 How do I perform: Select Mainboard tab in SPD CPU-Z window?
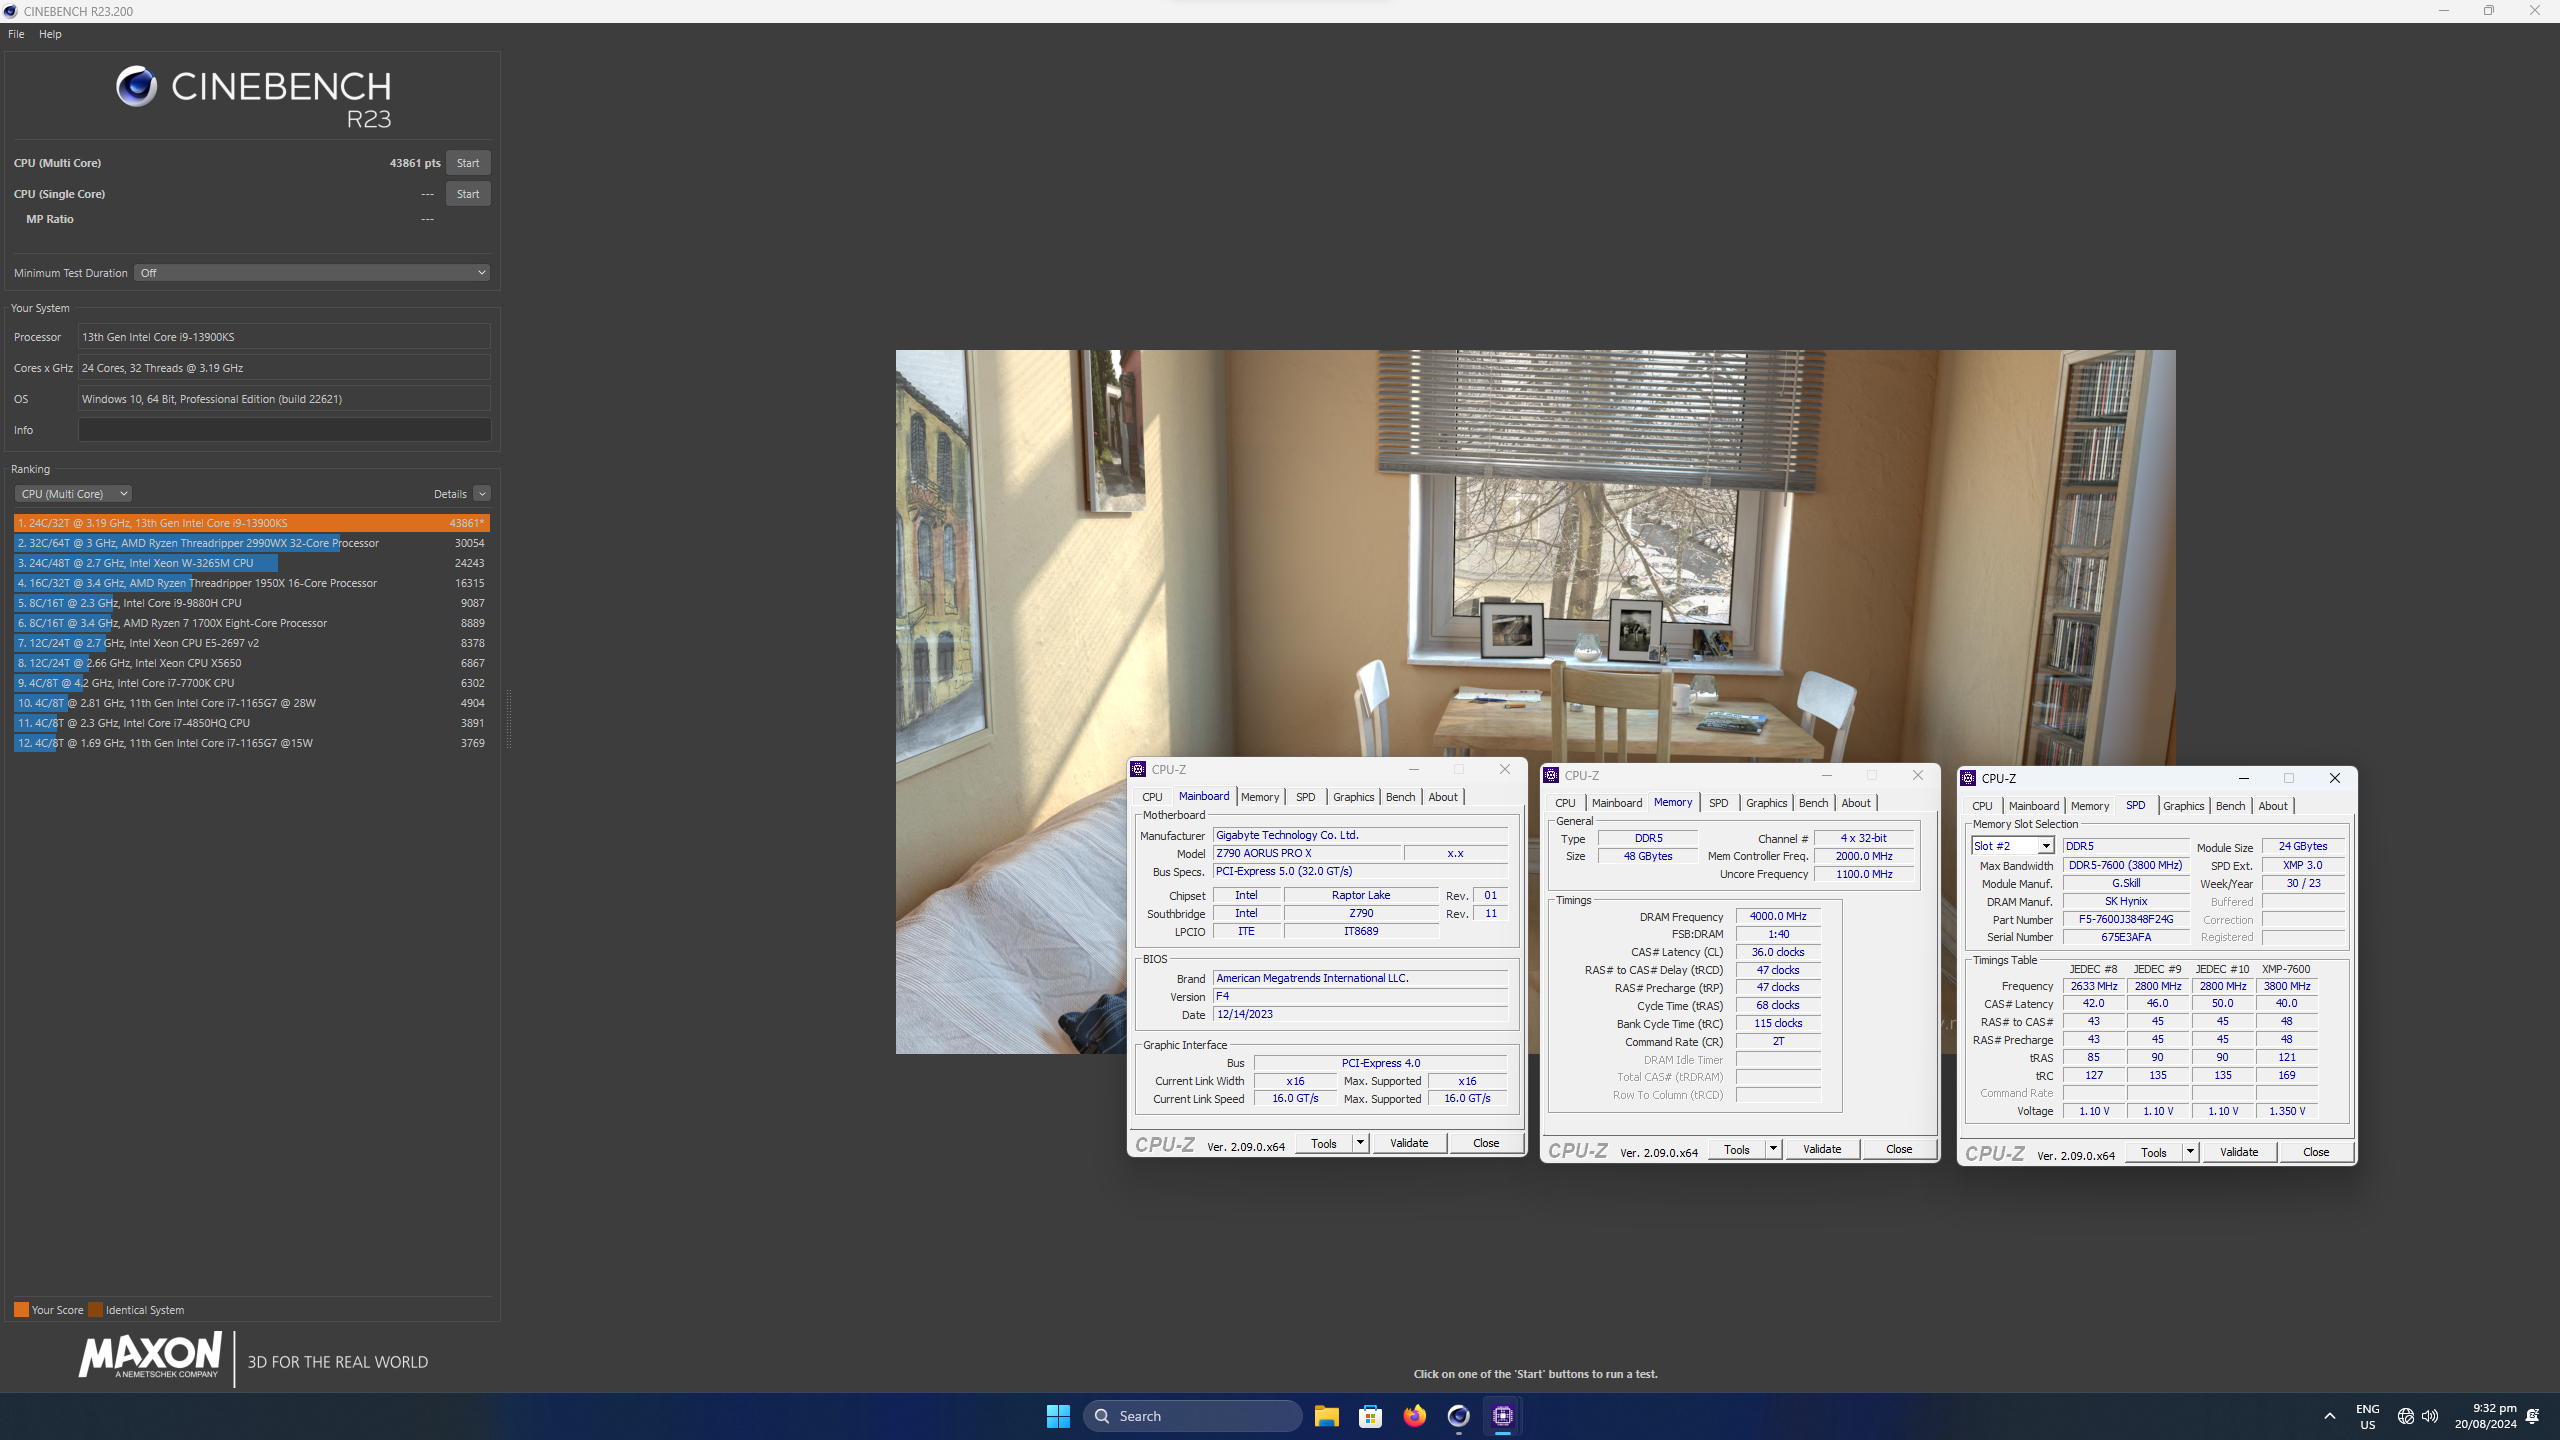2033,806
